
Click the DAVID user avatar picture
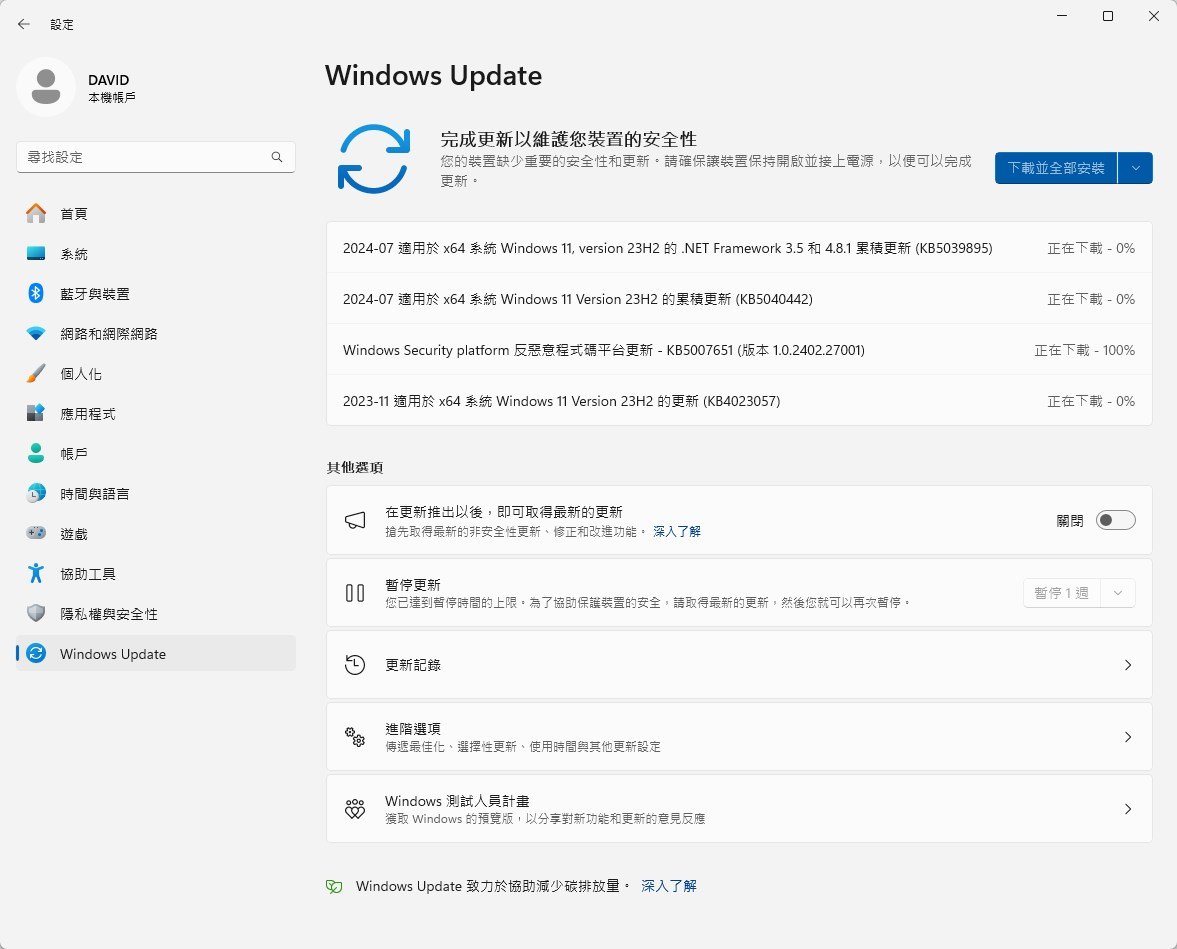46,87
